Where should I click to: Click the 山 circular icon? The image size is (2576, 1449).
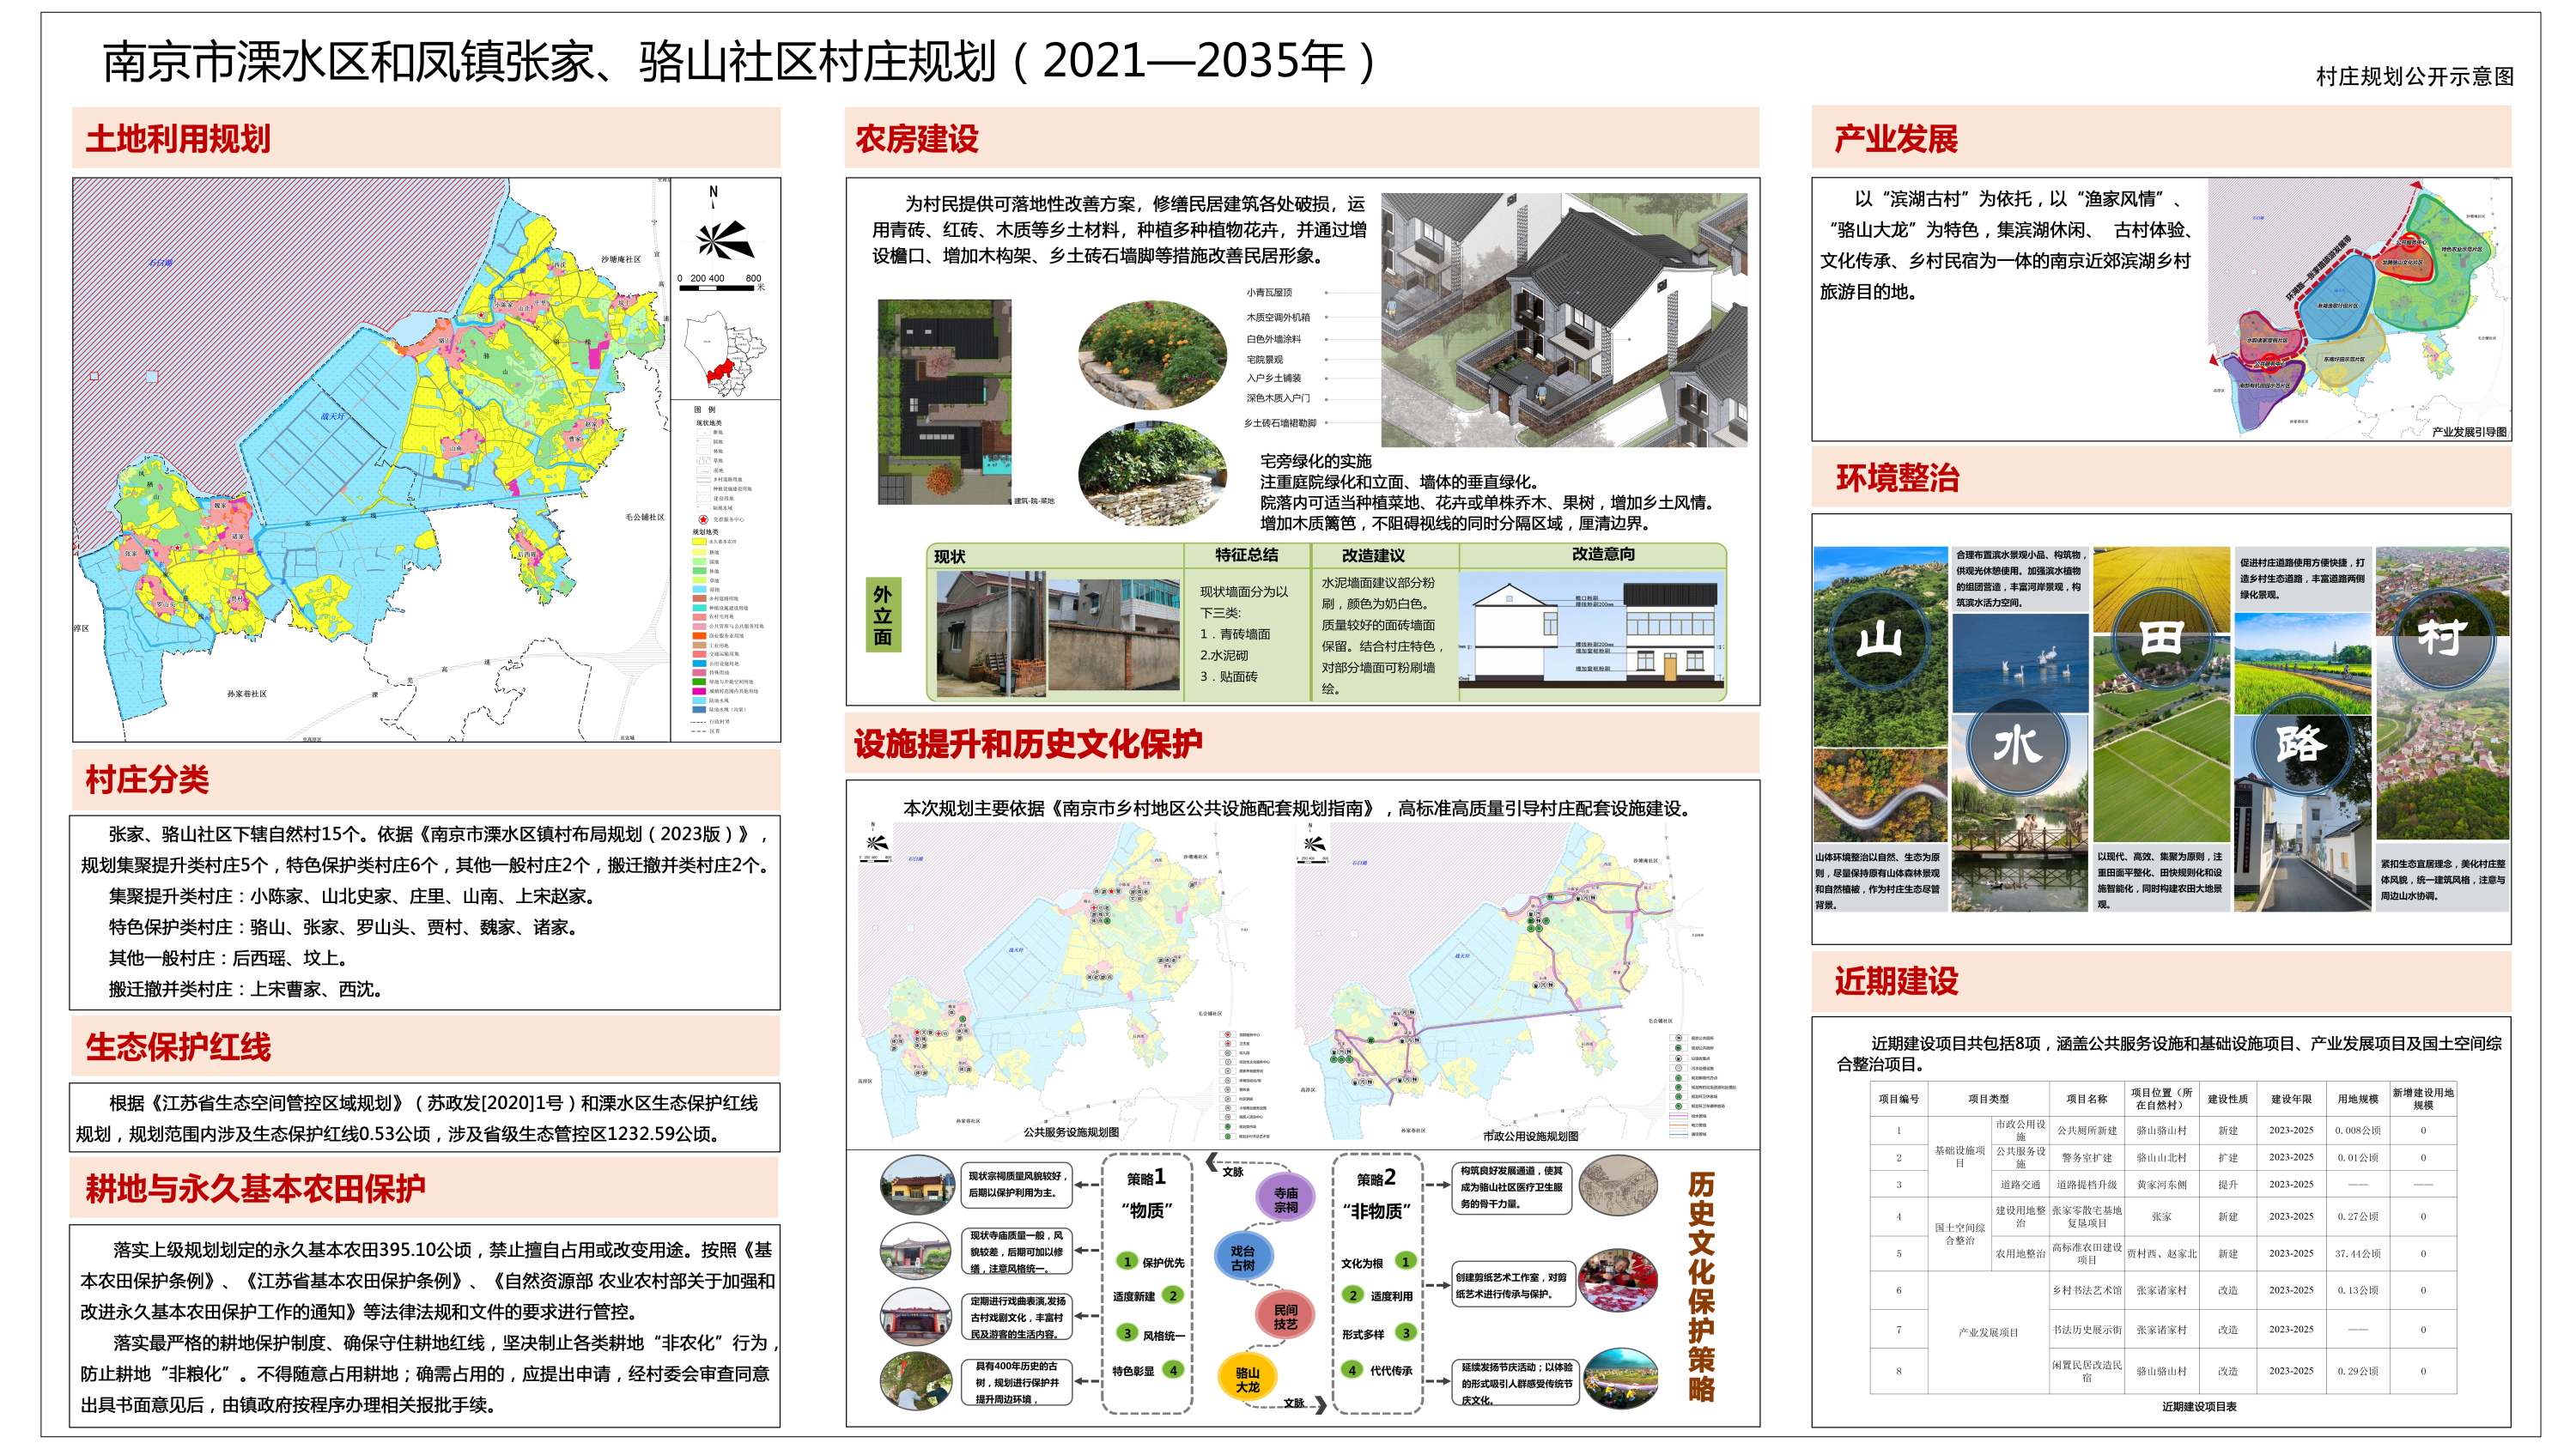click(1878, 637)
